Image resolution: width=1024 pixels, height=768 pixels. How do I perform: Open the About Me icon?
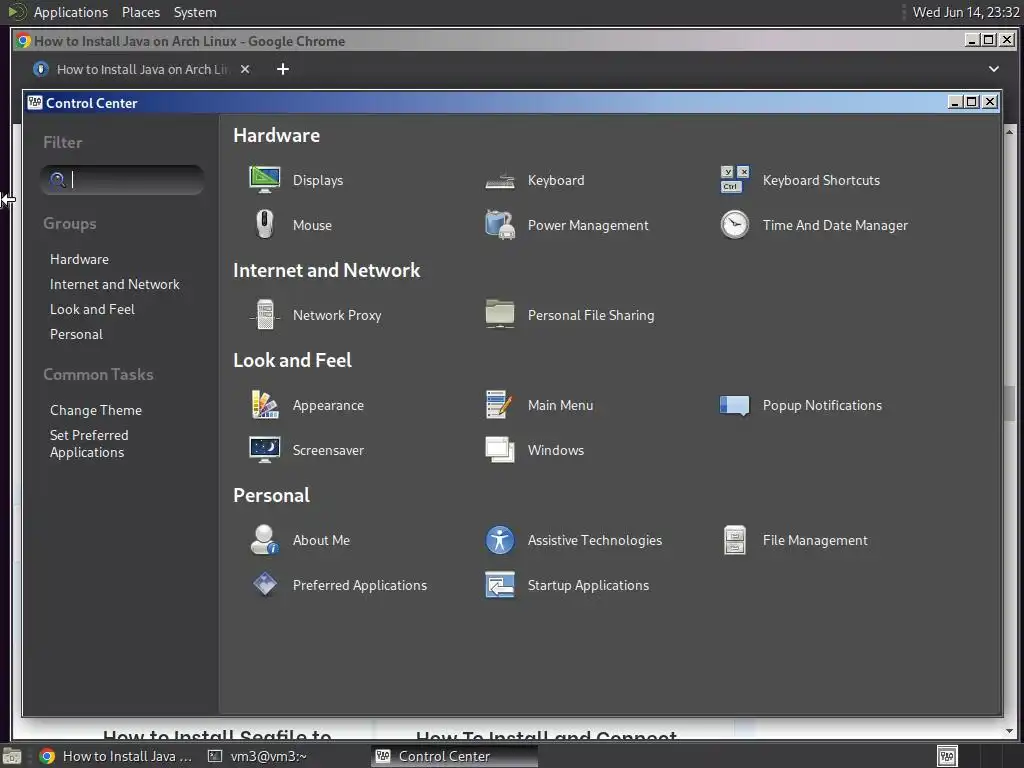click(264, 540)
